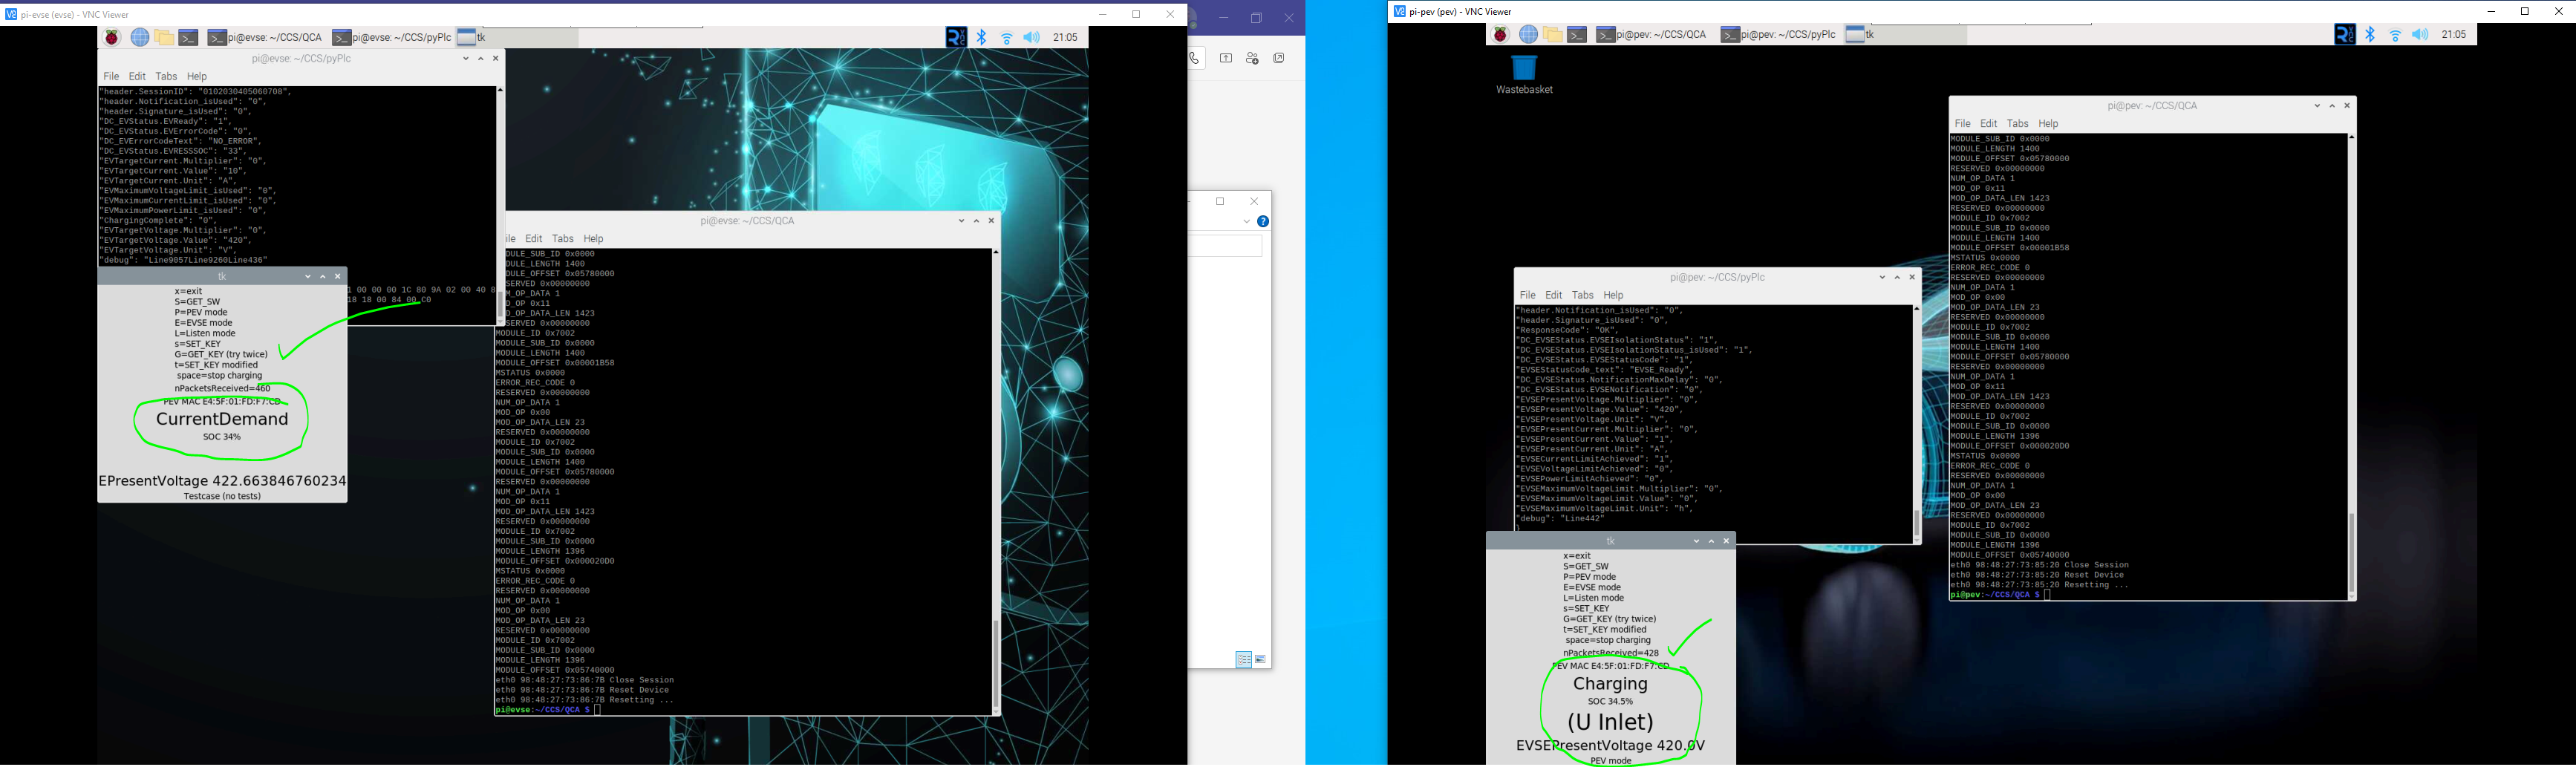Open Wi-Fi network icon on pev tray

2395,35
